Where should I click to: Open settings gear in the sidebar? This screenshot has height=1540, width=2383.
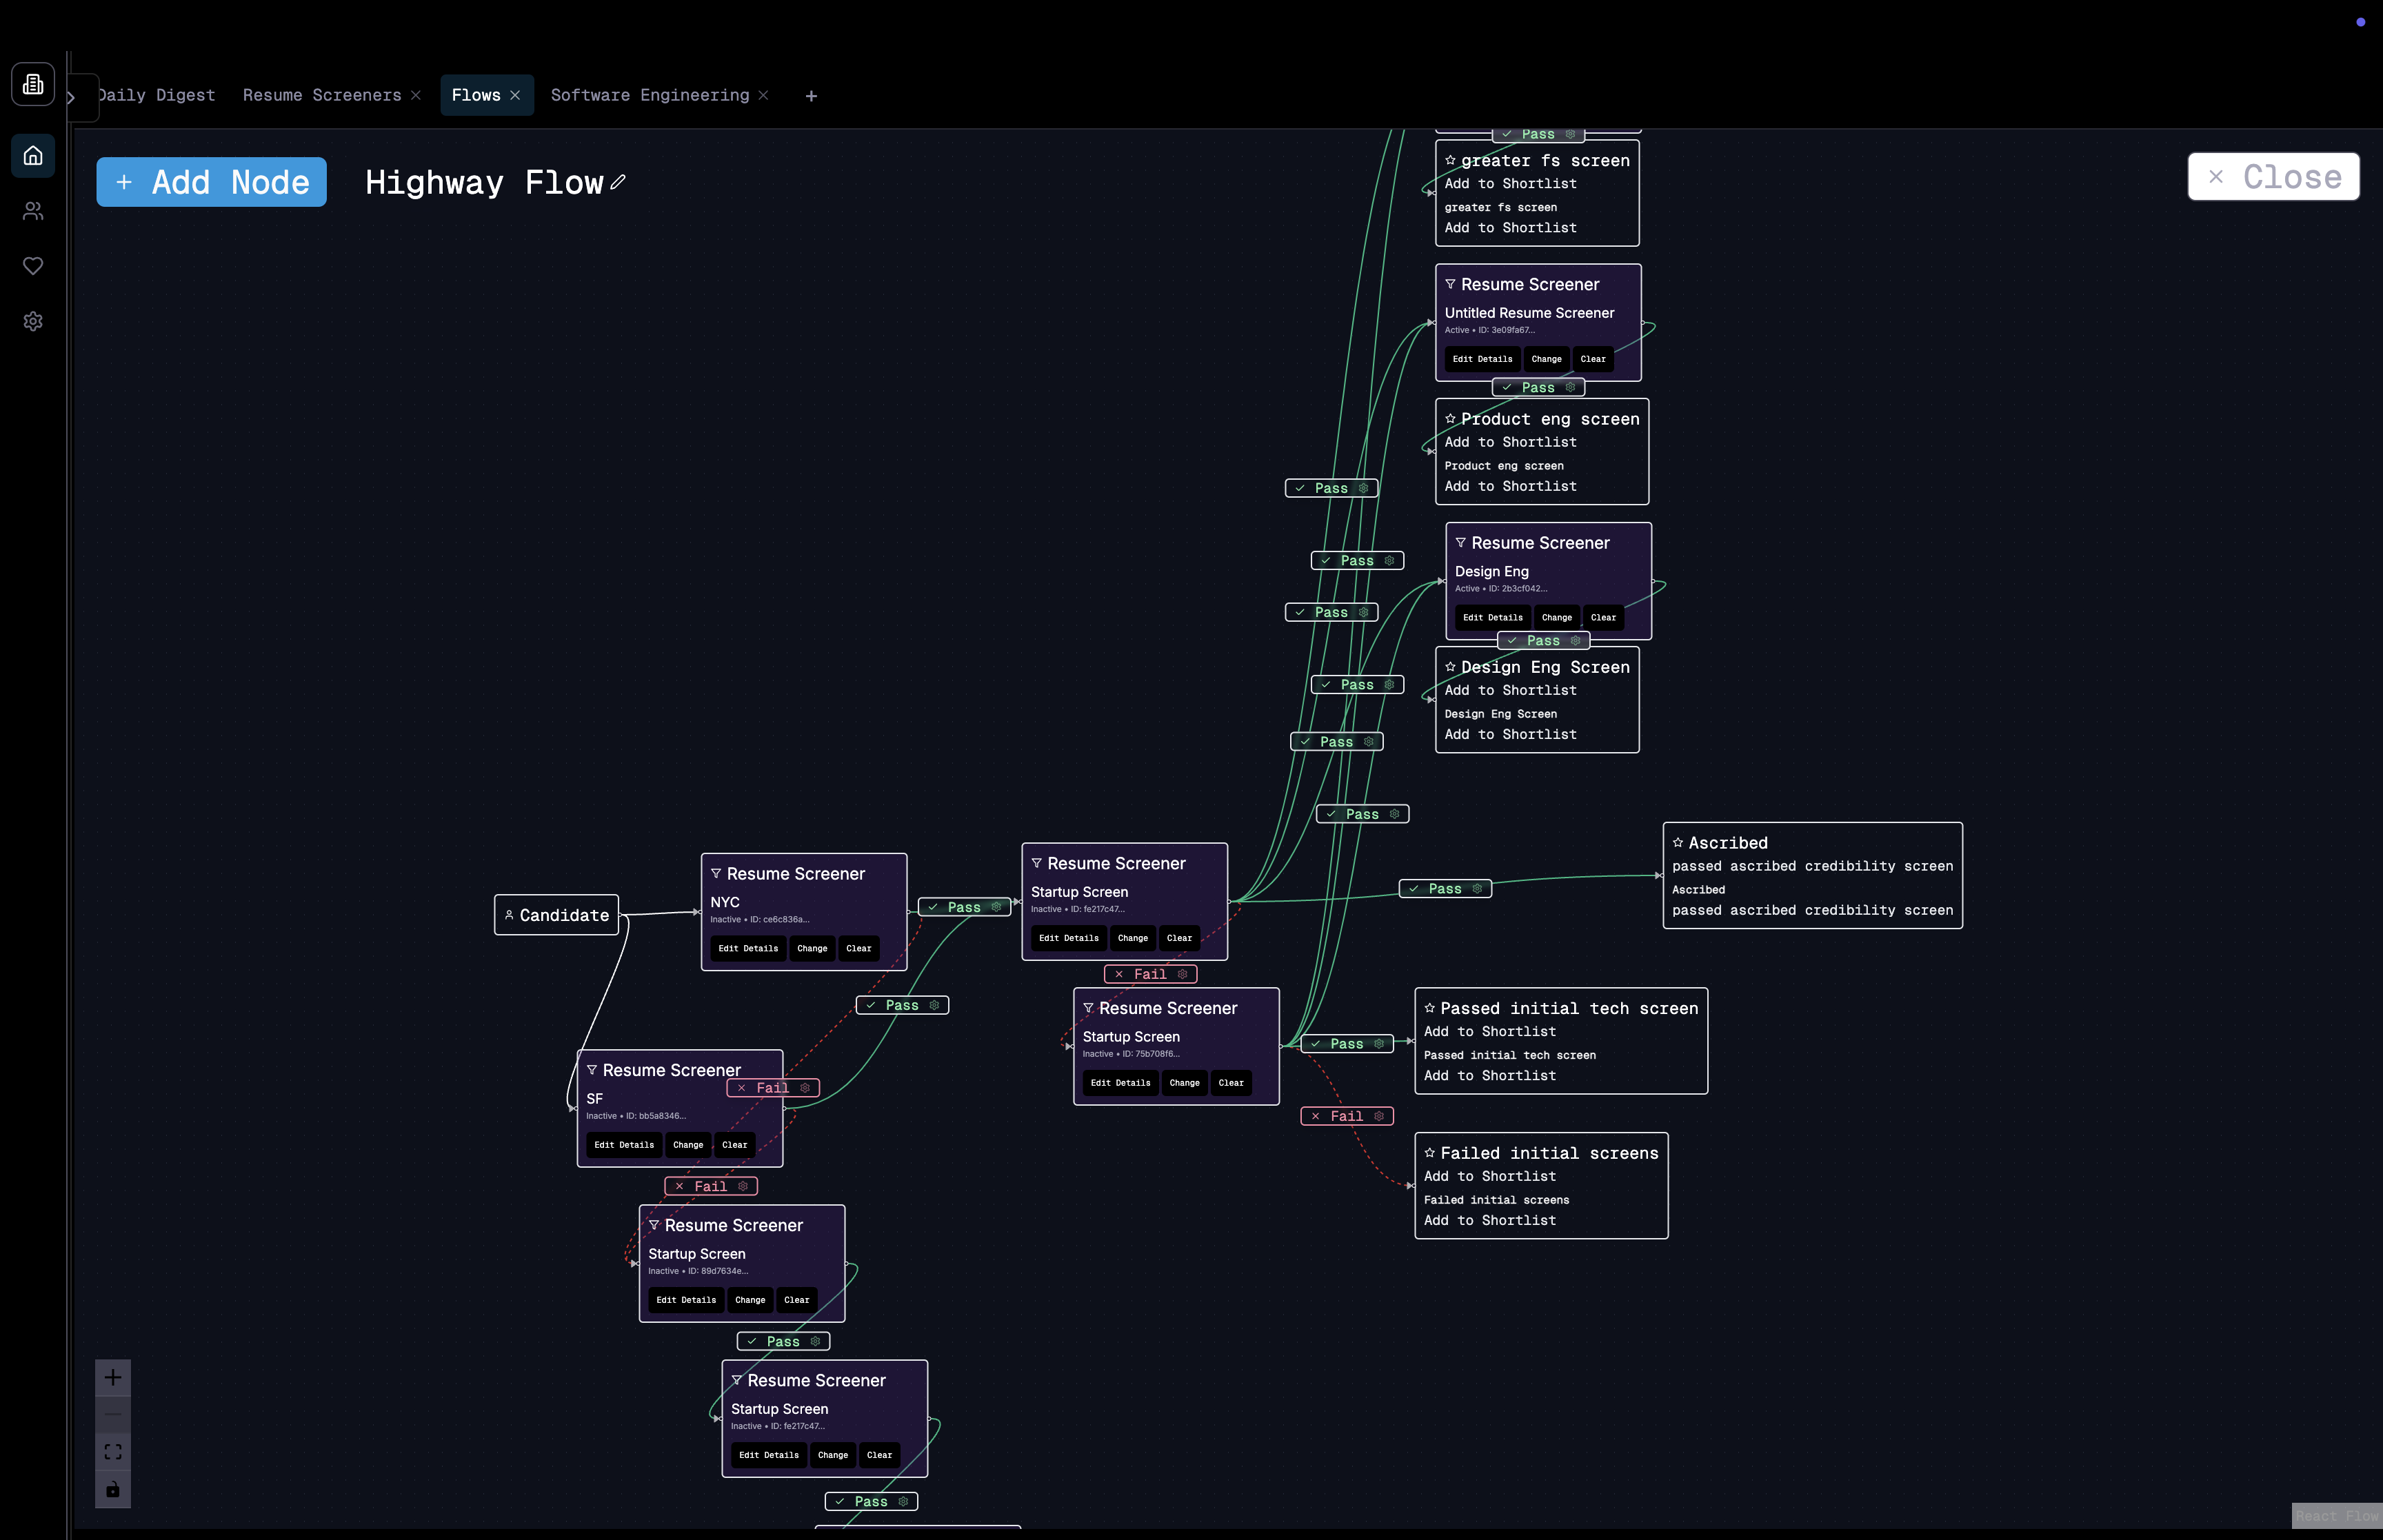pyautogui.click(x=33, y=321)
